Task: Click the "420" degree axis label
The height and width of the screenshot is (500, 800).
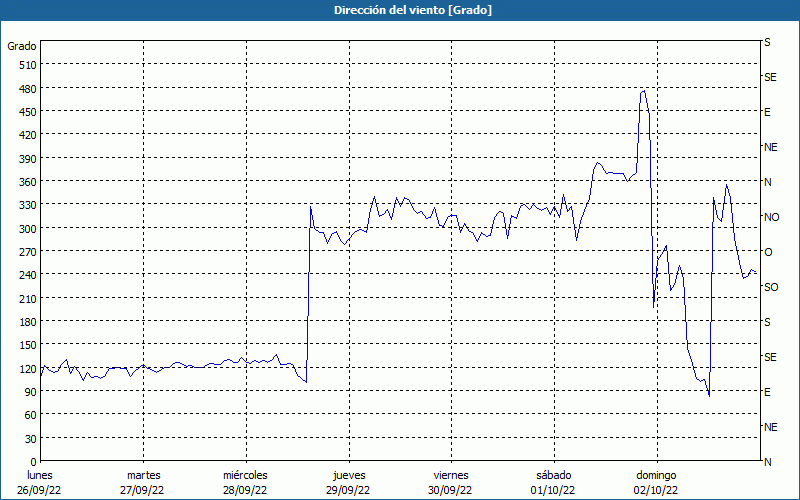Action: pyautogui.click(x=28, y=135)
